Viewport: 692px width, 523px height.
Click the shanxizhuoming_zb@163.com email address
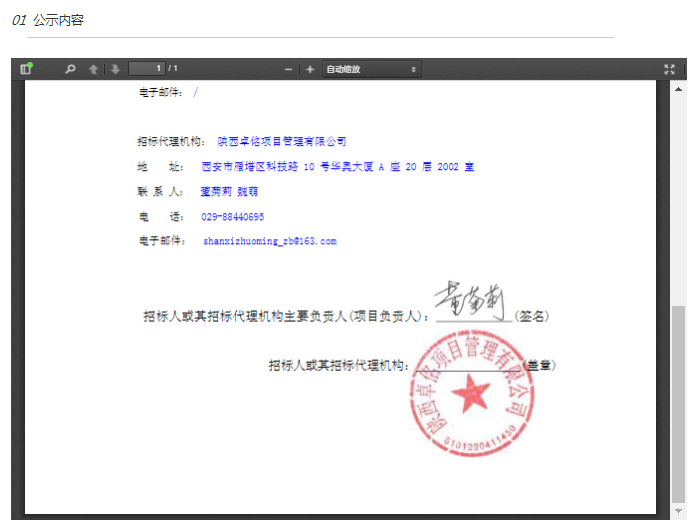pos(270,241)
